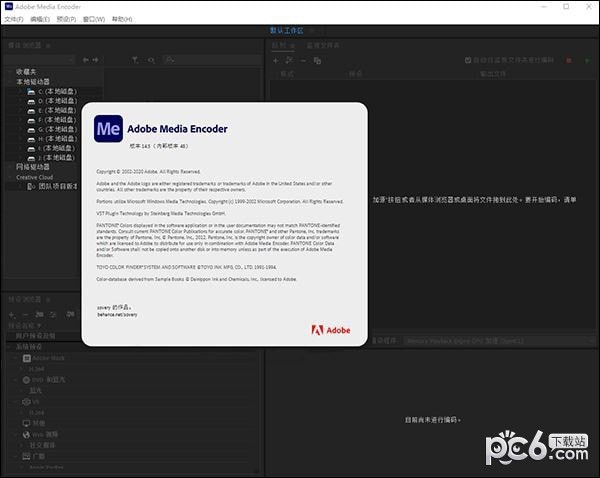Click the view/eye icon beside the filter
This screenshot has width=600, height=478.
(x=152, y=60)
